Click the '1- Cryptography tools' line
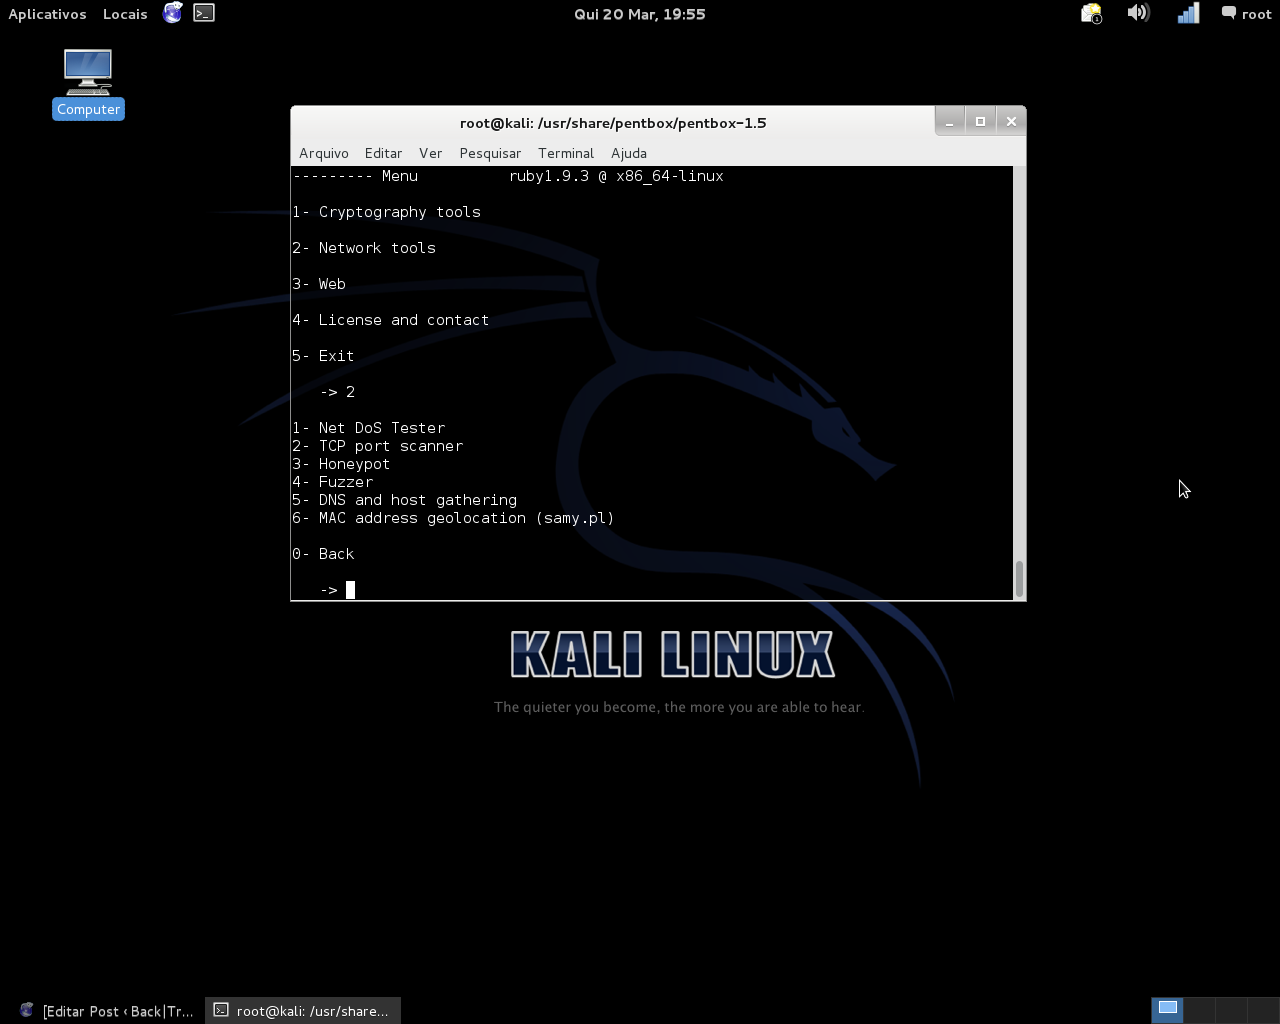The width and height of the screenshot is (1280, 1024). point(386,212)
